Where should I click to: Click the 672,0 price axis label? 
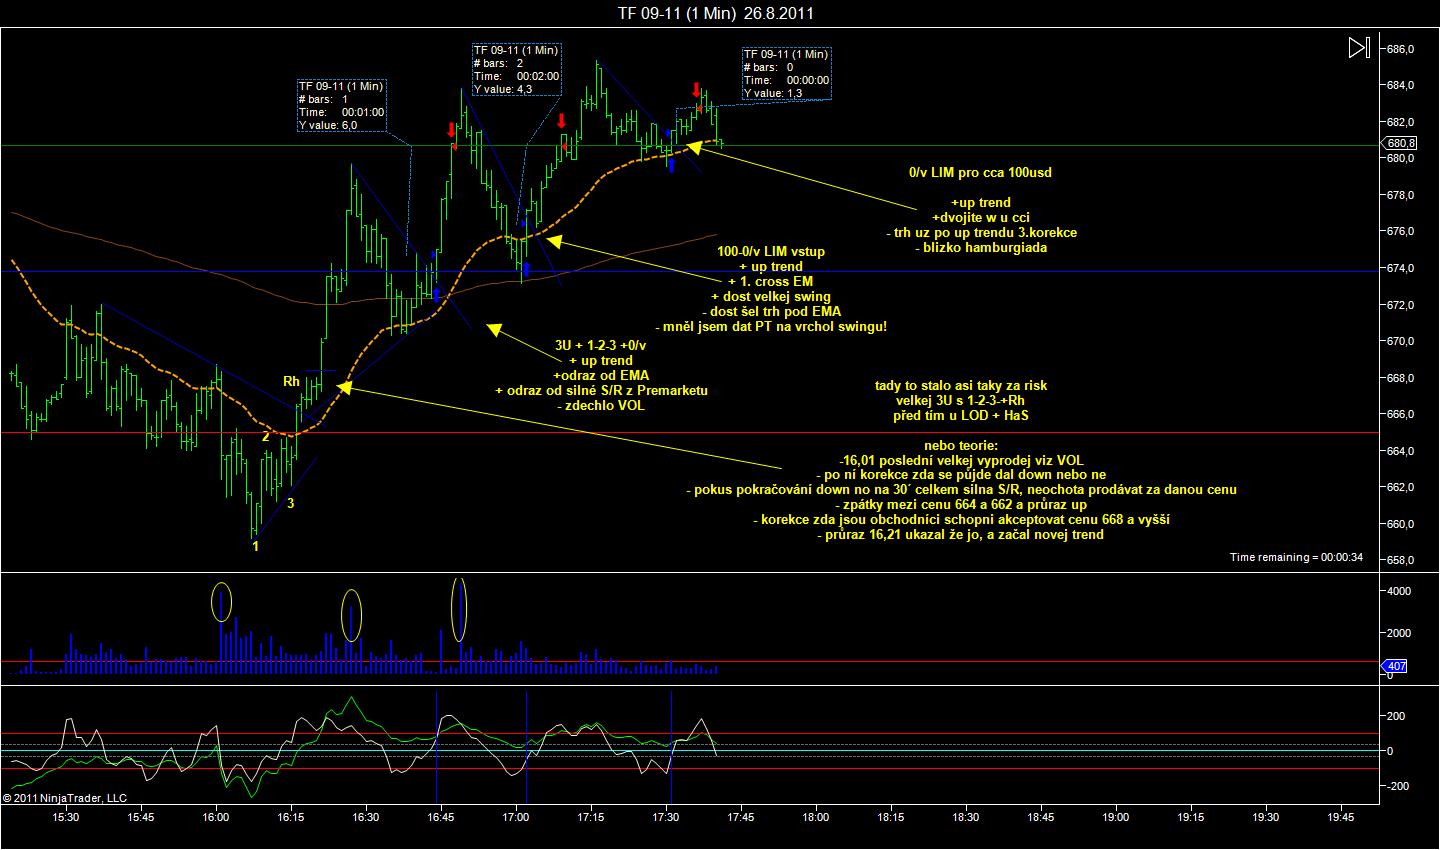point(1399,305)
